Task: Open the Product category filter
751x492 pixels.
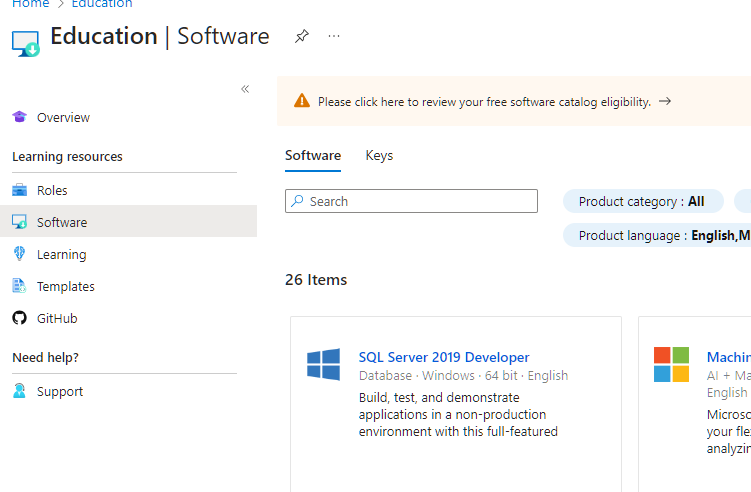Action: [641, 201]
